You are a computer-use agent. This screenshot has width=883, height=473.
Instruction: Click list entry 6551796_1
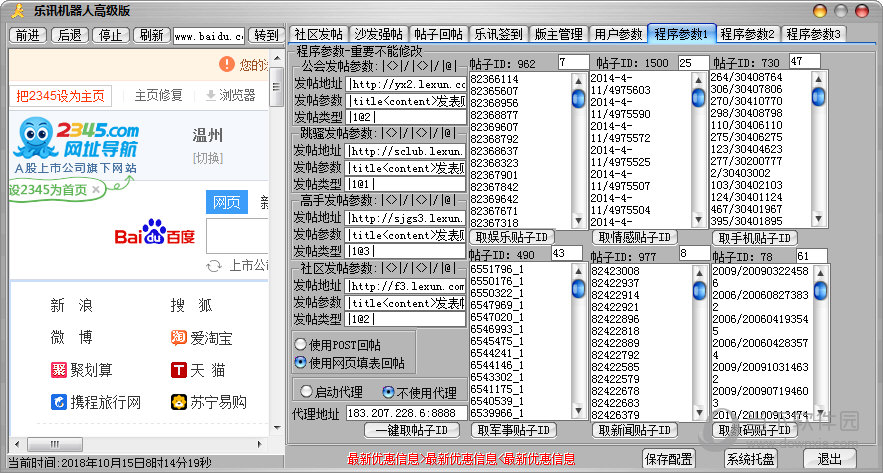(497, 270)
